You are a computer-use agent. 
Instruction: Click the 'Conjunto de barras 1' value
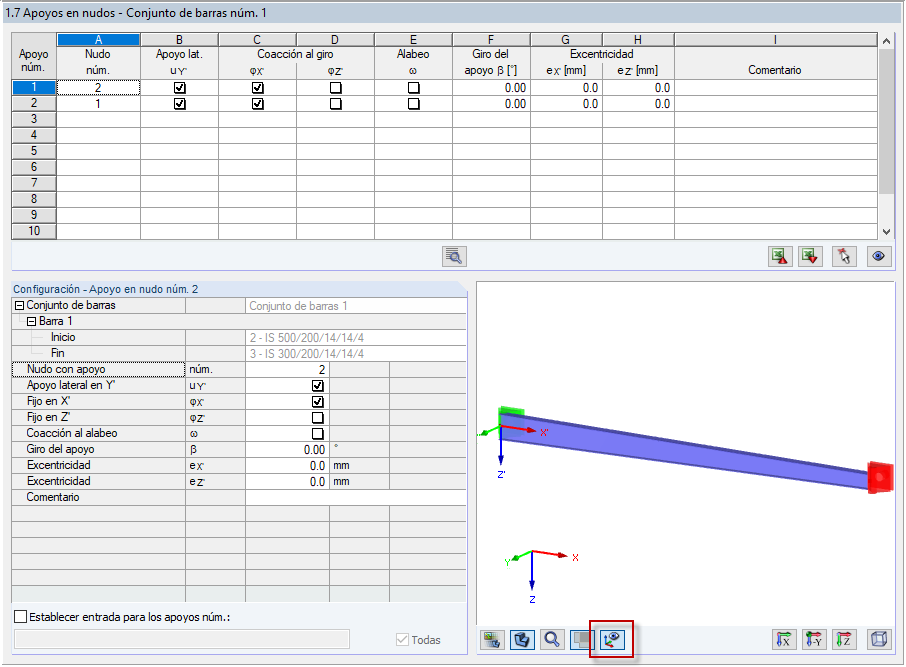(355, 306)
